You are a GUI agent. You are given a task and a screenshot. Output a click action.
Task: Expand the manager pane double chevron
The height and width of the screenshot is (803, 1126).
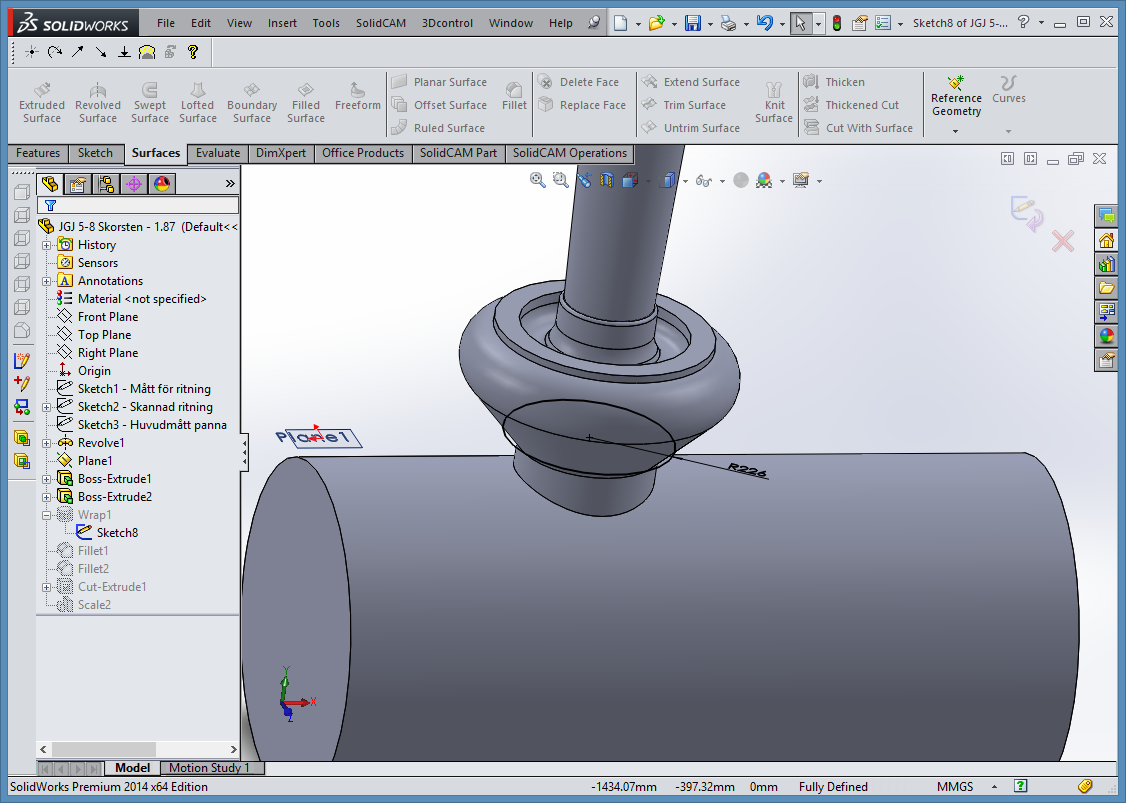230,184
